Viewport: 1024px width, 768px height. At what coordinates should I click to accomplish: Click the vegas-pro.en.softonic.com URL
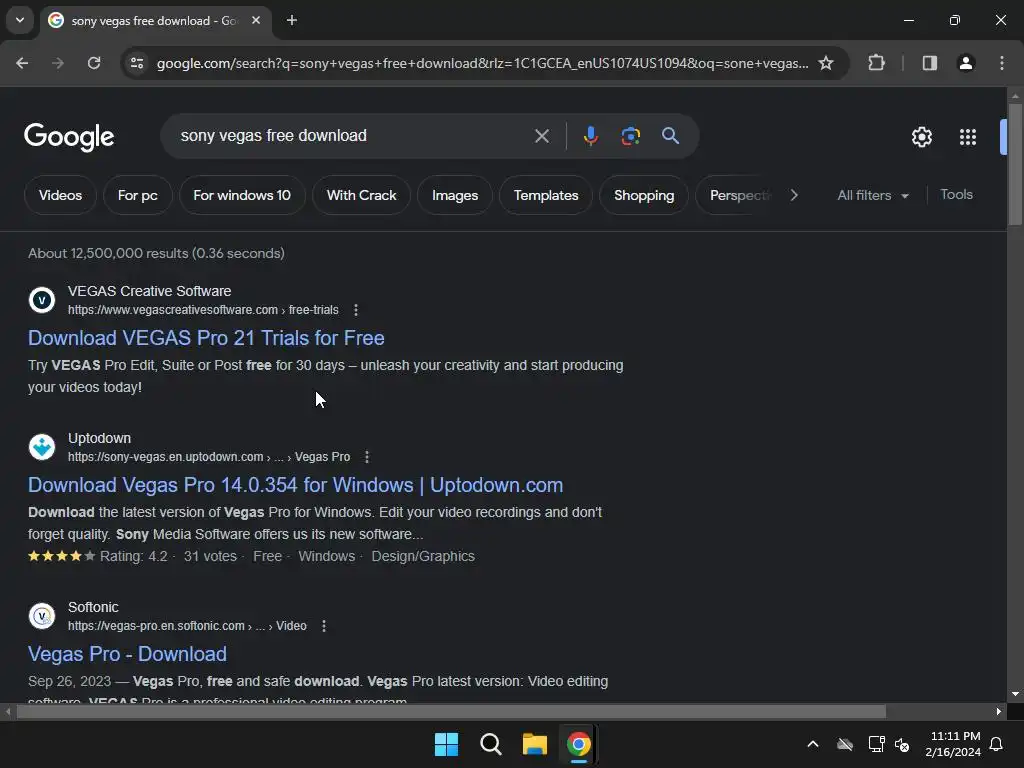tap(187, 626)
